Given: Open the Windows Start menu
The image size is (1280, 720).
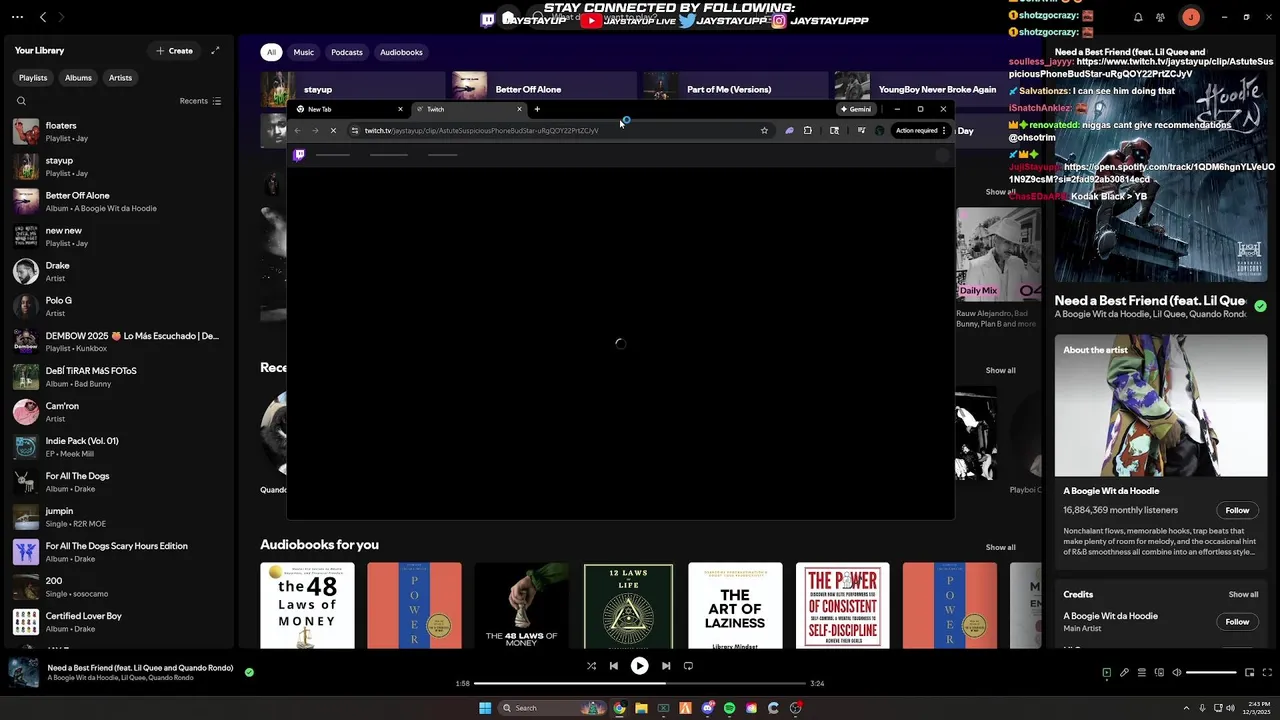Looking at the screenshot, I should click(485, 708).
